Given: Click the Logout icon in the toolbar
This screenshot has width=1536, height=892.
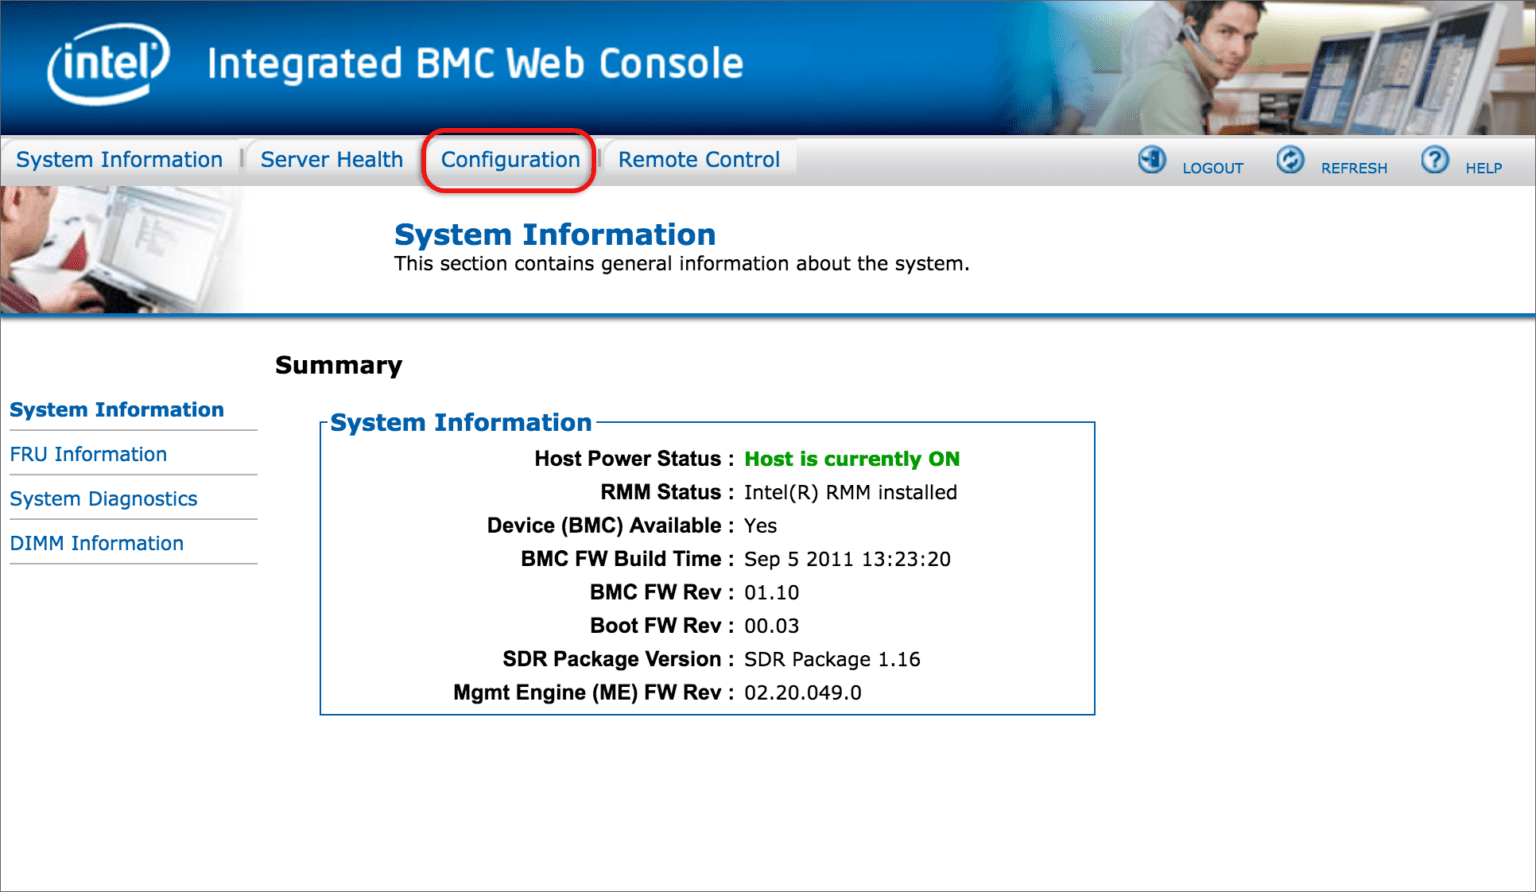Looking at the screenshot, I should (1151, 159).
